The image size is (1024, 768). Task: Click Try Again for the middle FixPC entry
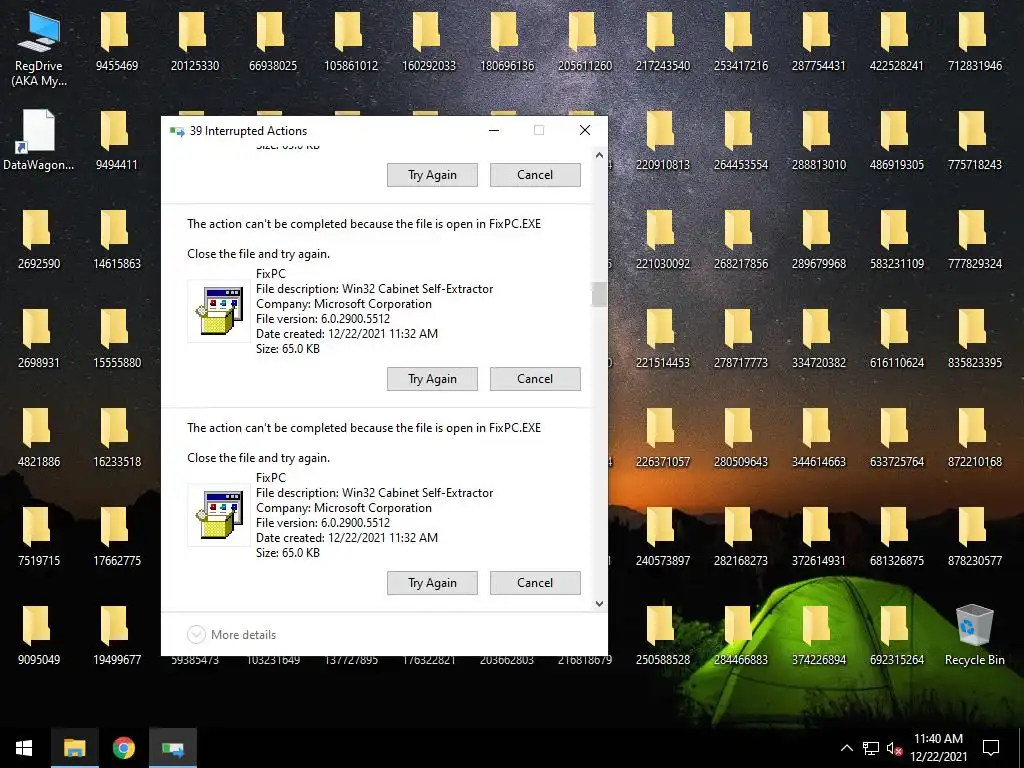[x=432, y=379]
